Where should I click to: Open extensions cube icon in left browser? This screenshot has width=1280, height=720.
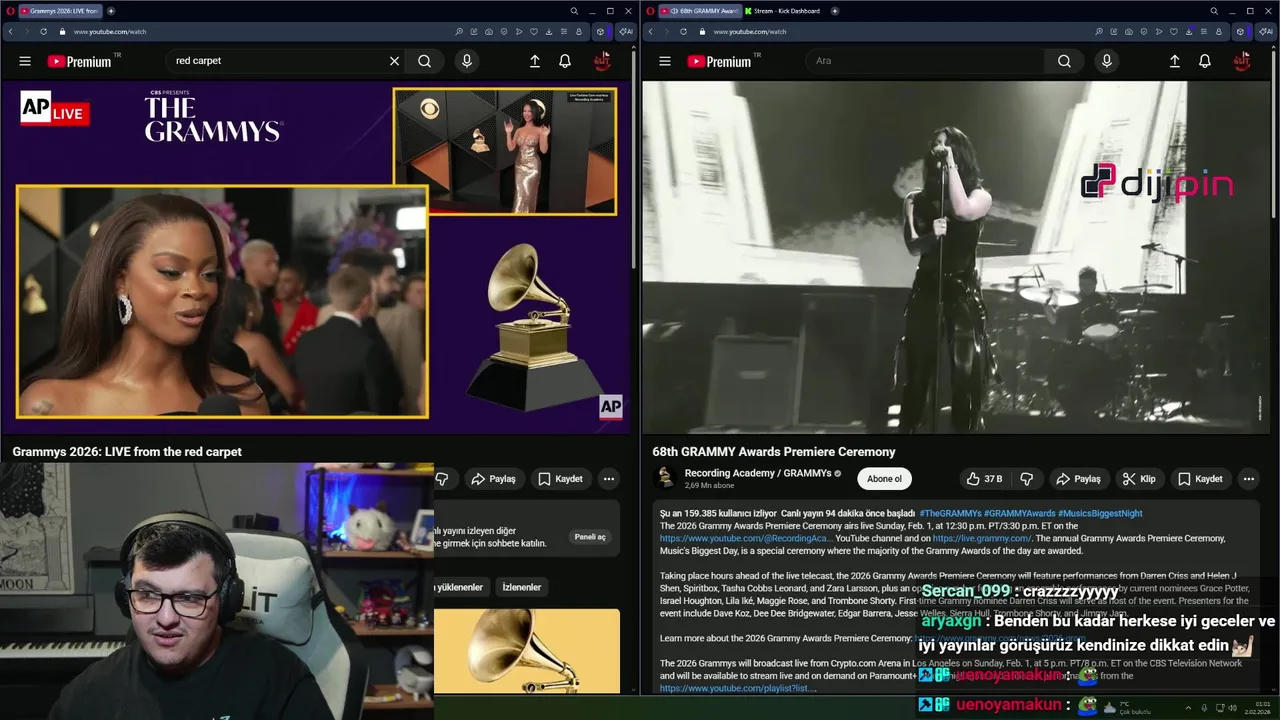(x=600, y=31)
